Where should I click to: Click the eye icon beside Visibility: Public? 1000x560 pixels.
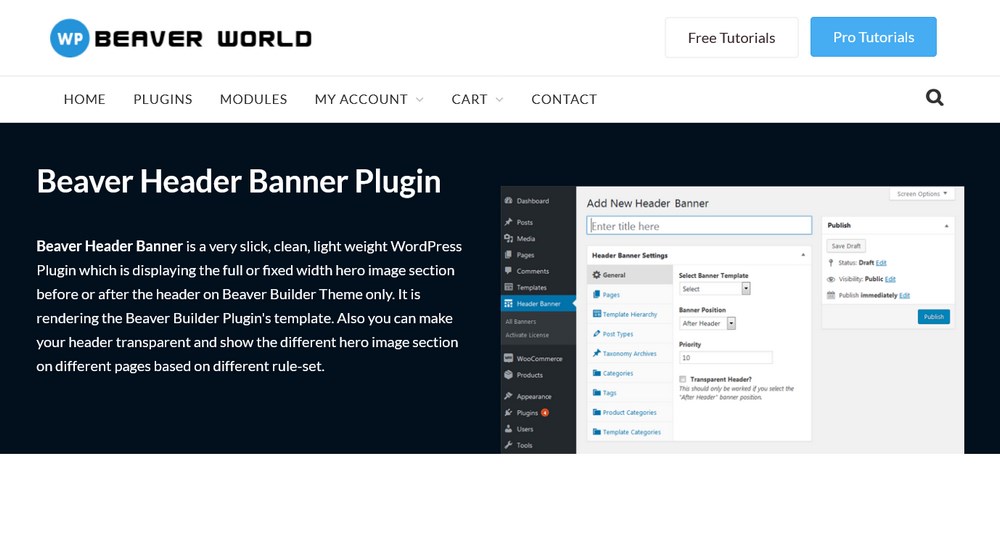point(830,279)
